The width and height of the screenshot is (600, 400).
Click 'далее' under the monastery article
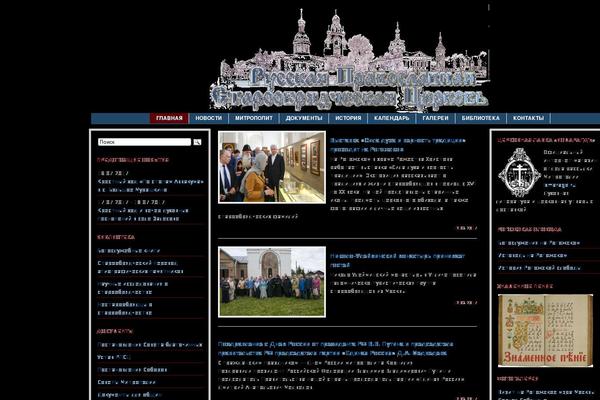coord(466,302)
